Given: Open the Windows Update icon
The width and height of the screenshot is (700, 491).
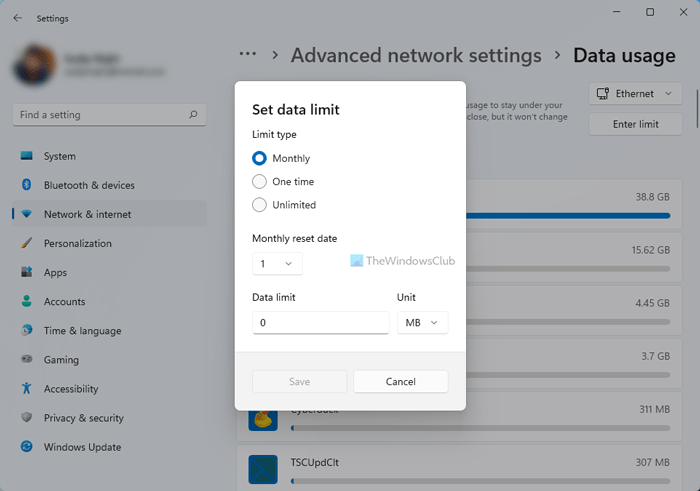Looking at the screenshot, I should 26,447.
